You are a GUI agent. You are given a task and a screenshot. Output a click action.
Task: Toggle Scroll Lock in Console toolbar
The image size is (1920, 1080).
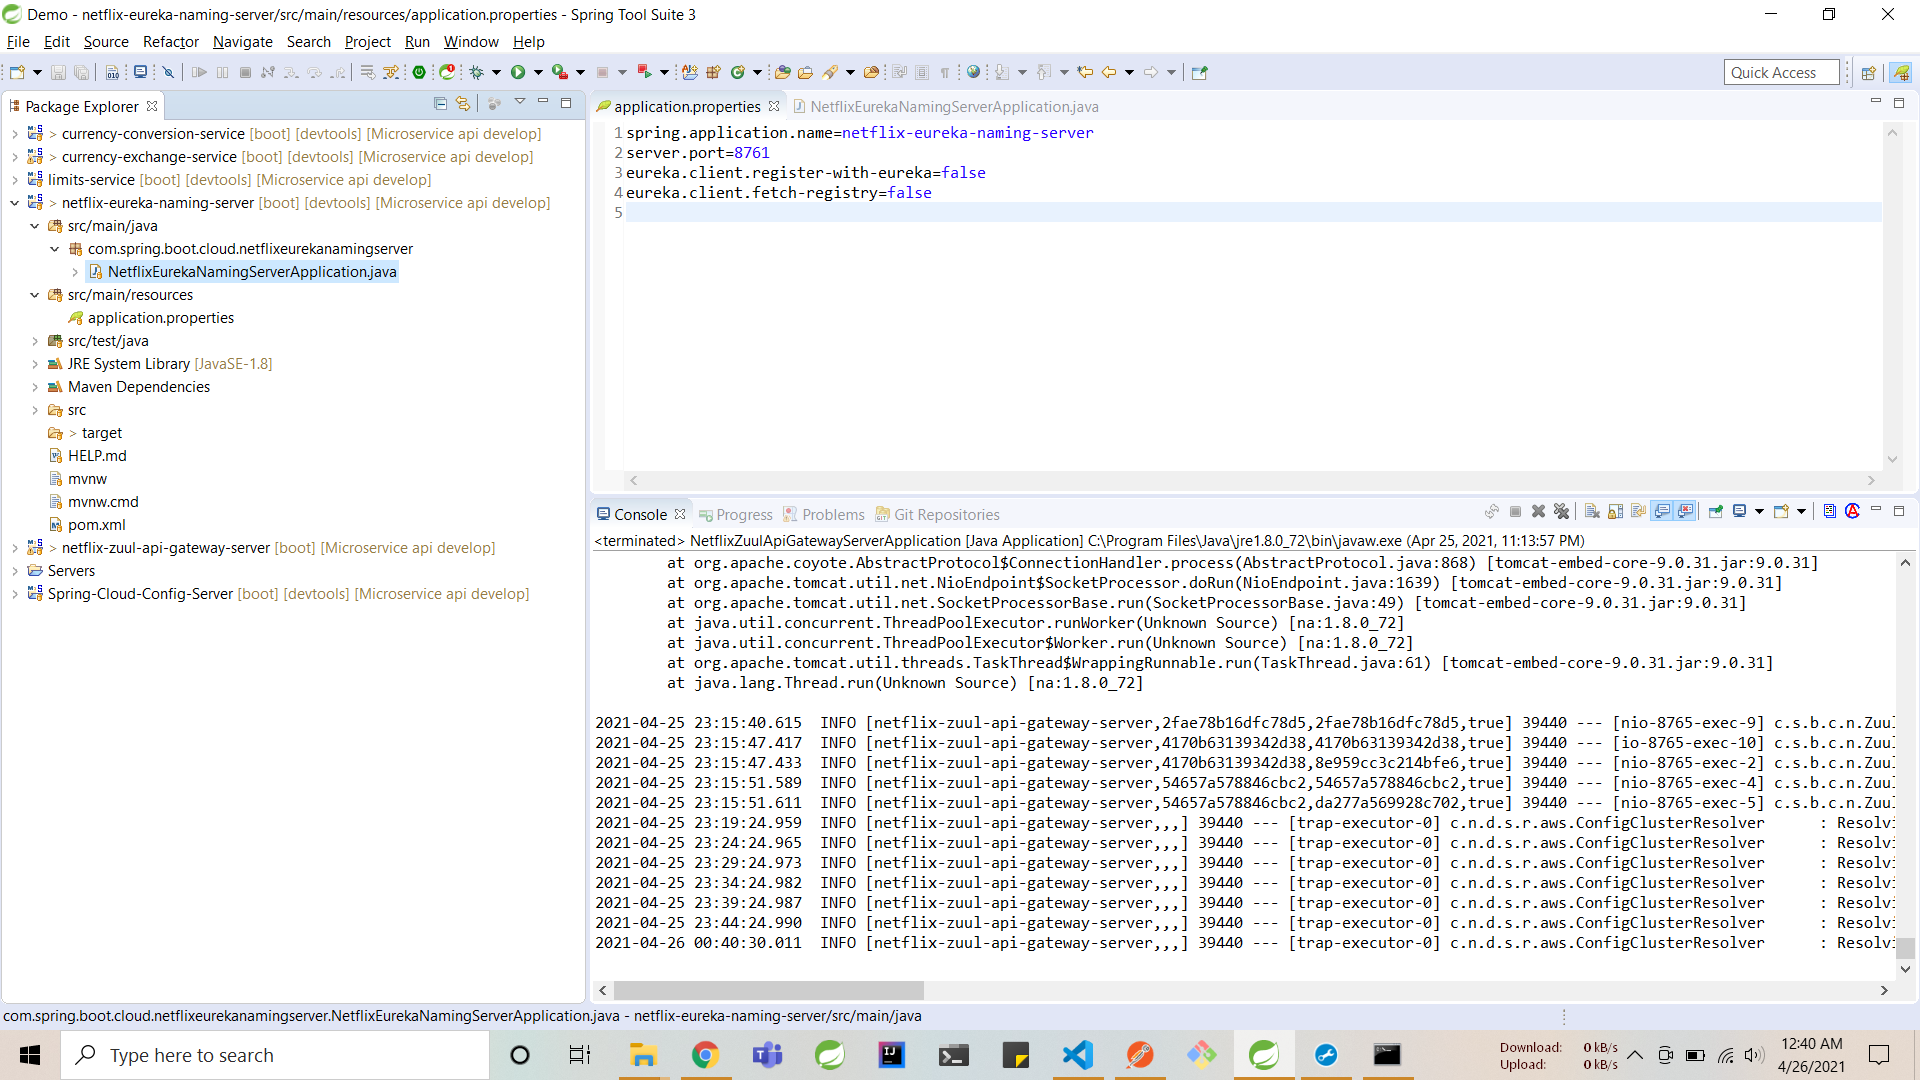click(1616, 512)
